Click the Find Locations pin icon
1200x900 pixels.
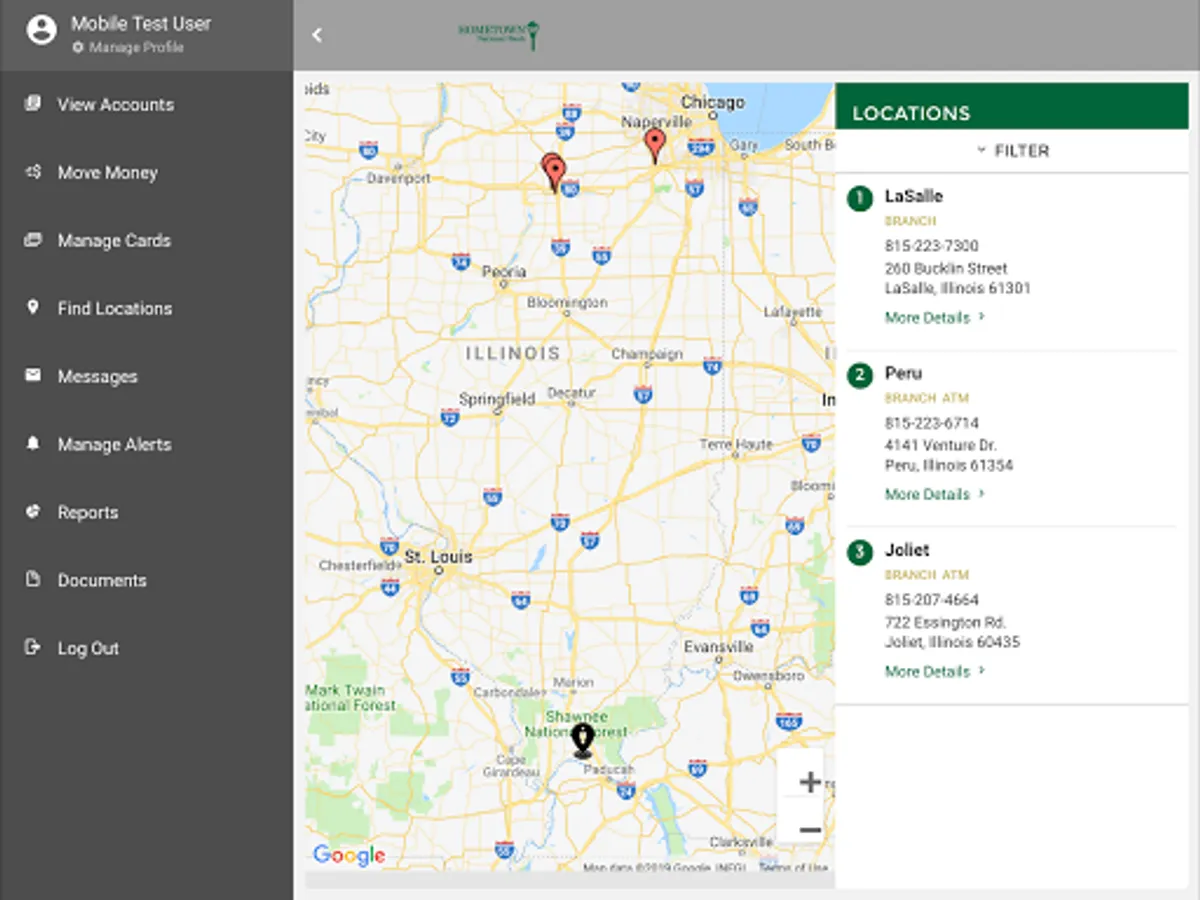pos(33,307)
